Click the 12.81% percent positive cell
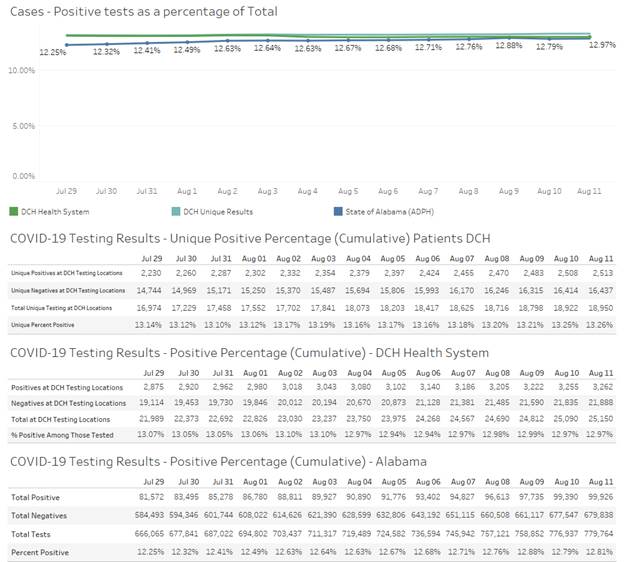The image size is (624, 562). (599, 552)
